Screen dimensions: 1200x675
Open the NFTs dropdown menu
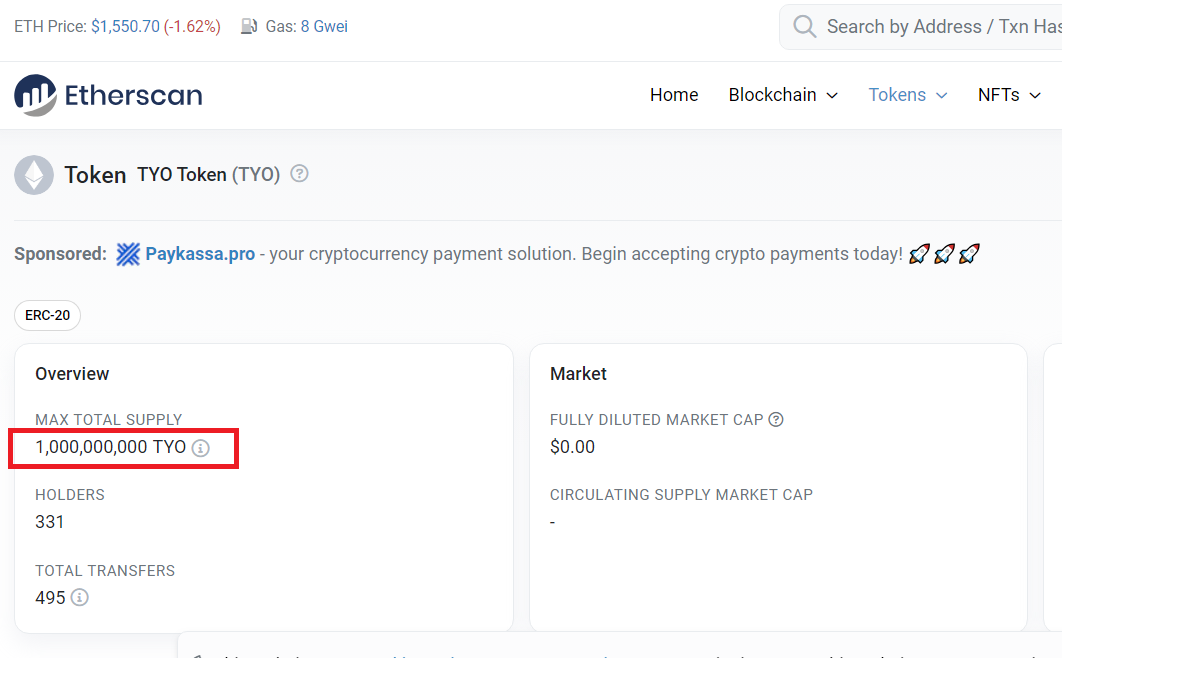click(1010, 95)
